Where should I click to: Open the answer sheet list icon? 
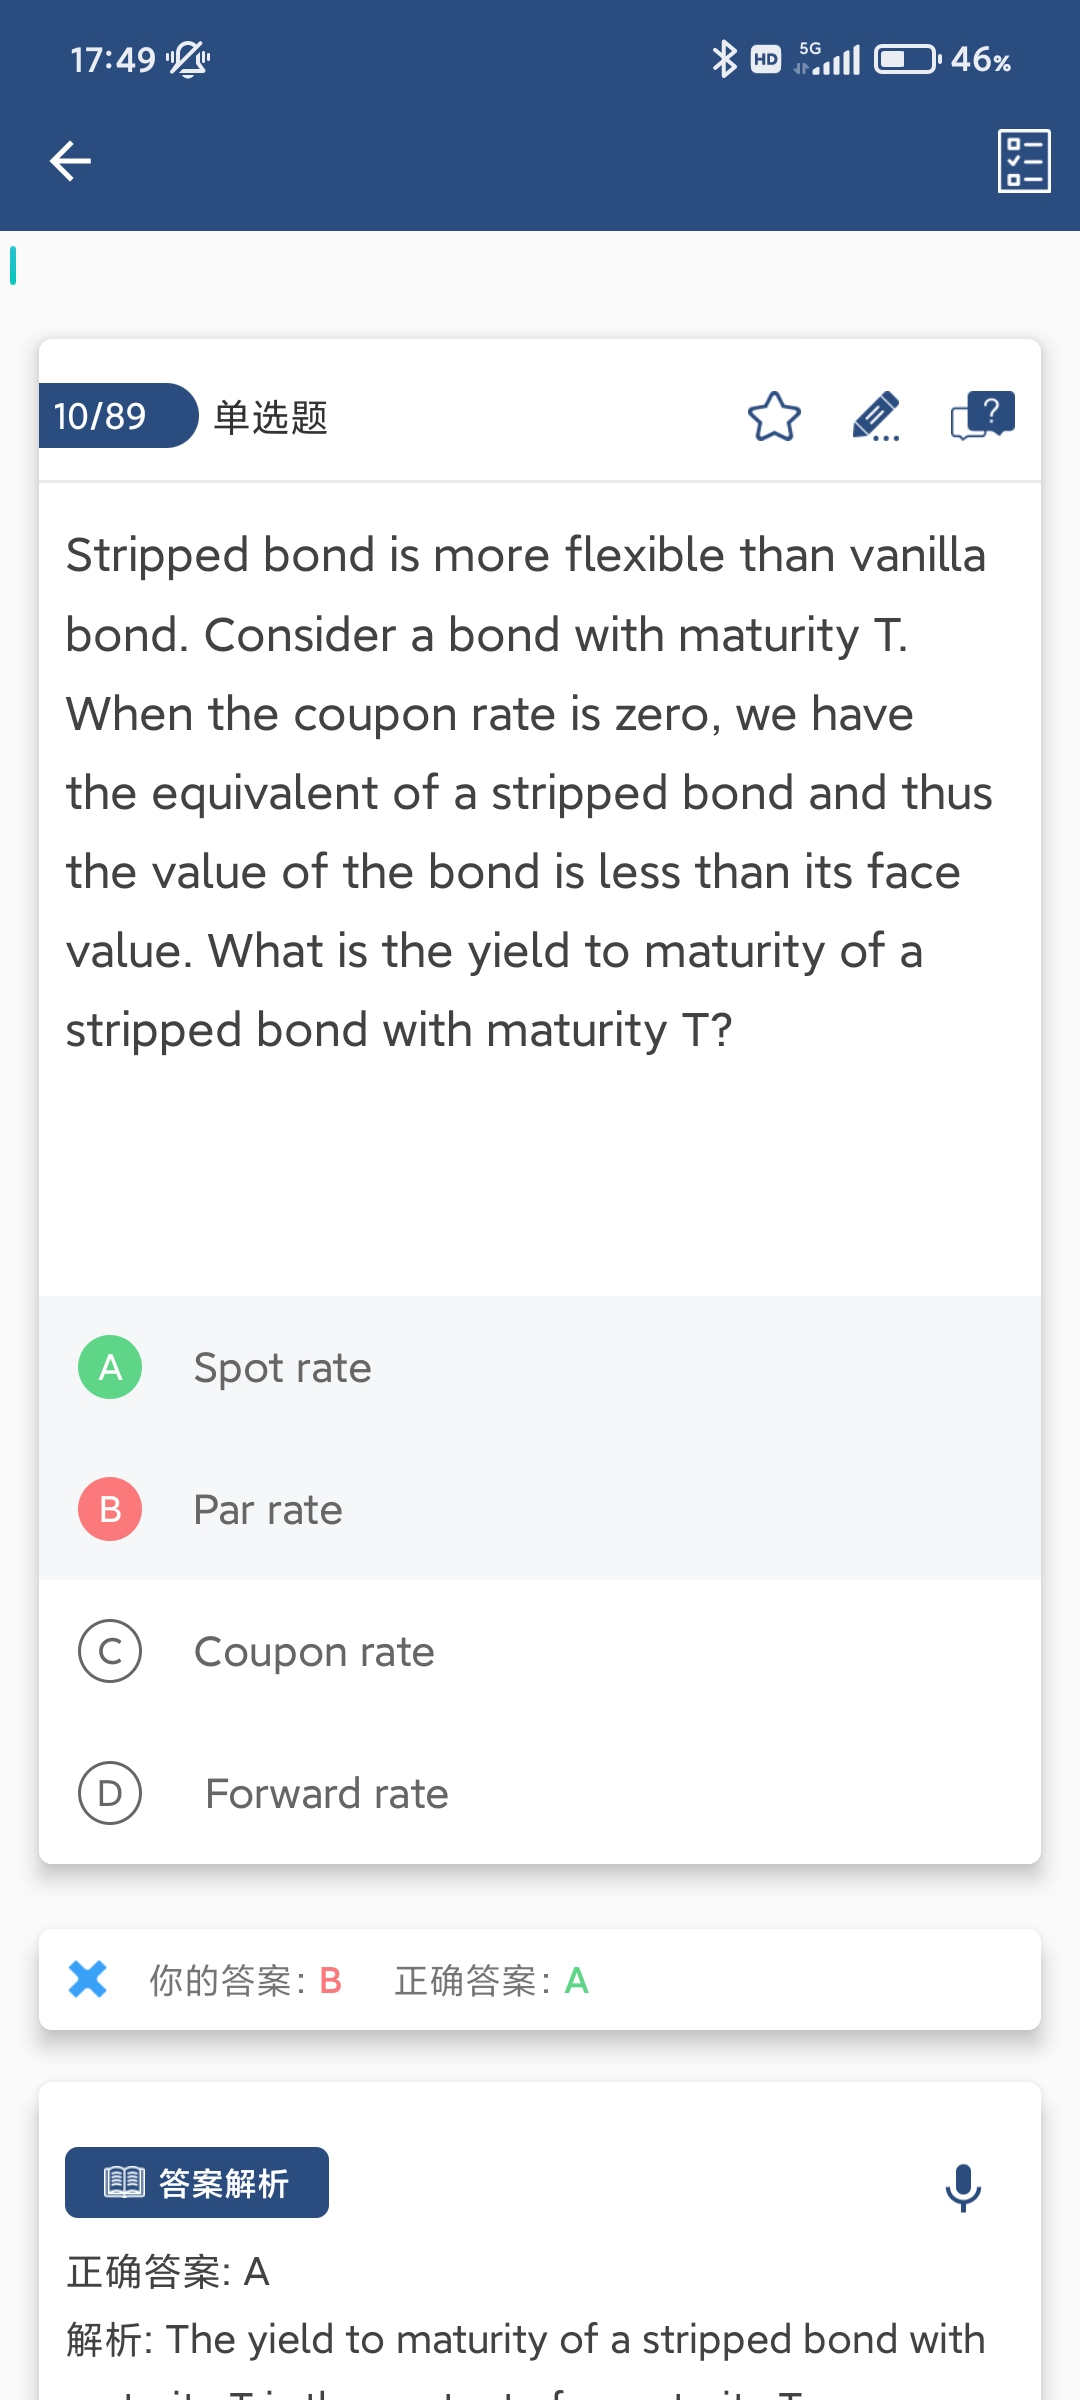click(x=1024, y=161)
